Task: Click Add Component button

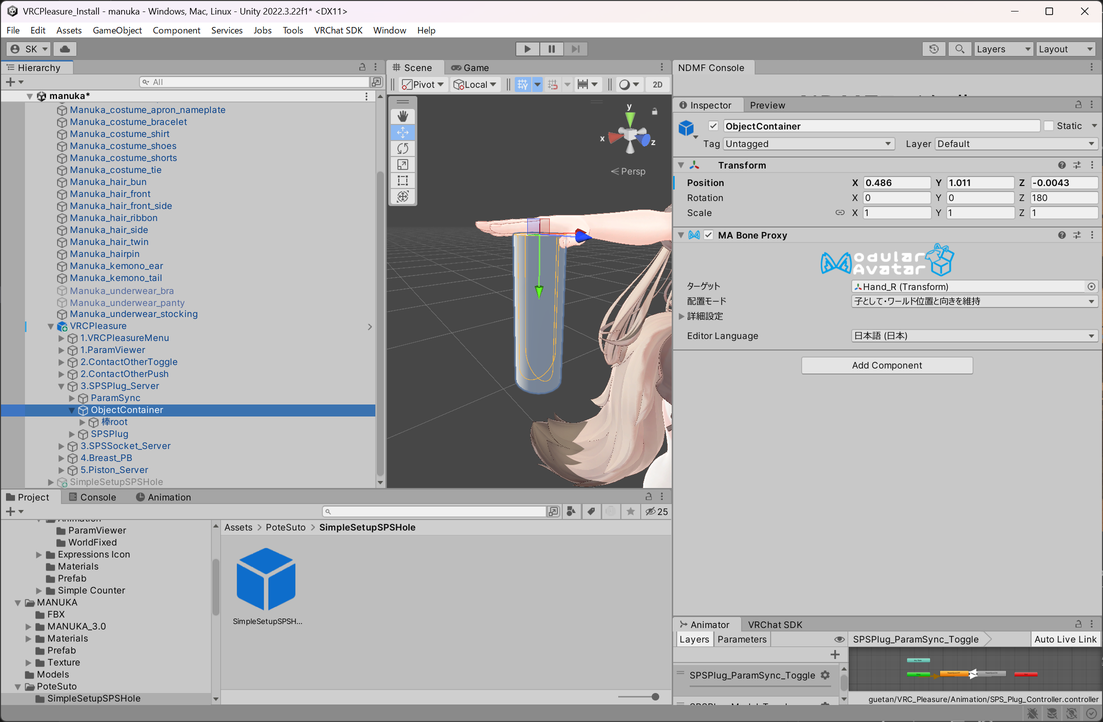Action: coord(887,365)
